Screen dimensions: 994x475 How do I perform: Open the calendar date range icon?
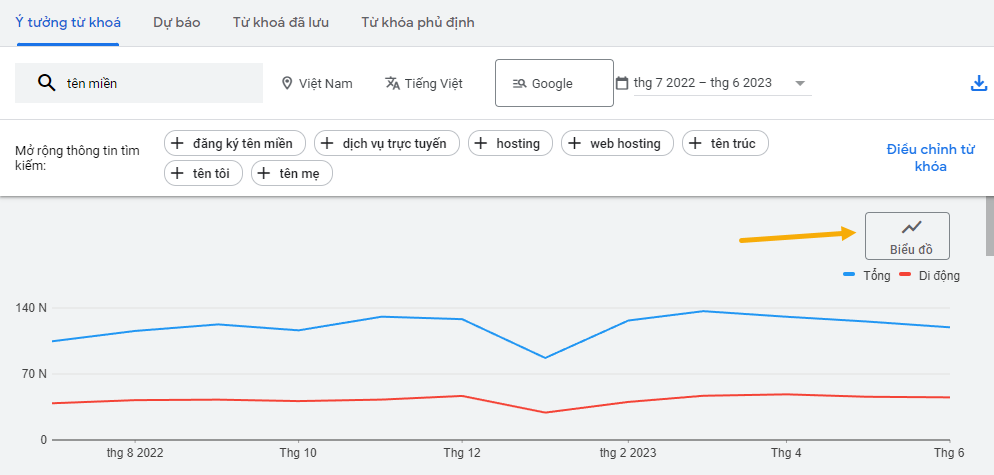point(622,83)
